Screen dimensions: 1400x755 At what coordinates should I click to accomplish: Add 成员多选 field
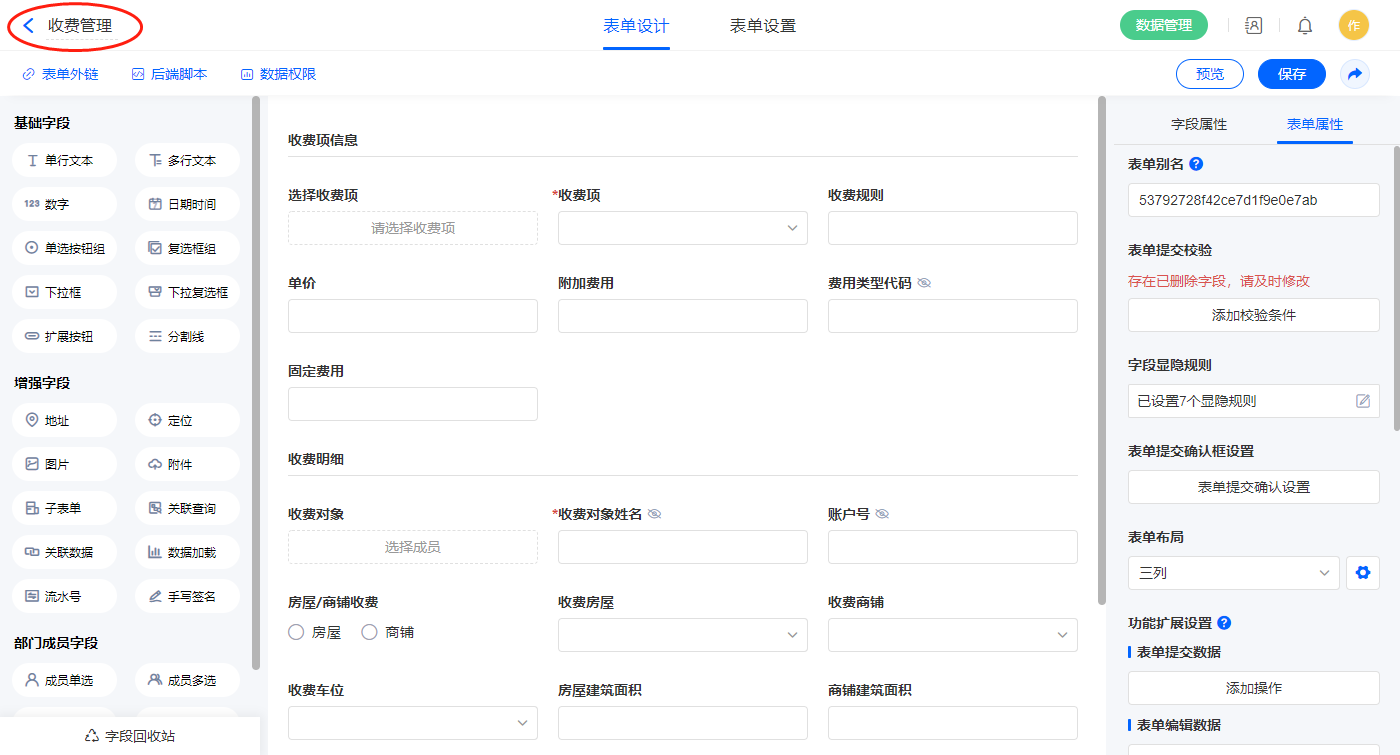[187, 680]
